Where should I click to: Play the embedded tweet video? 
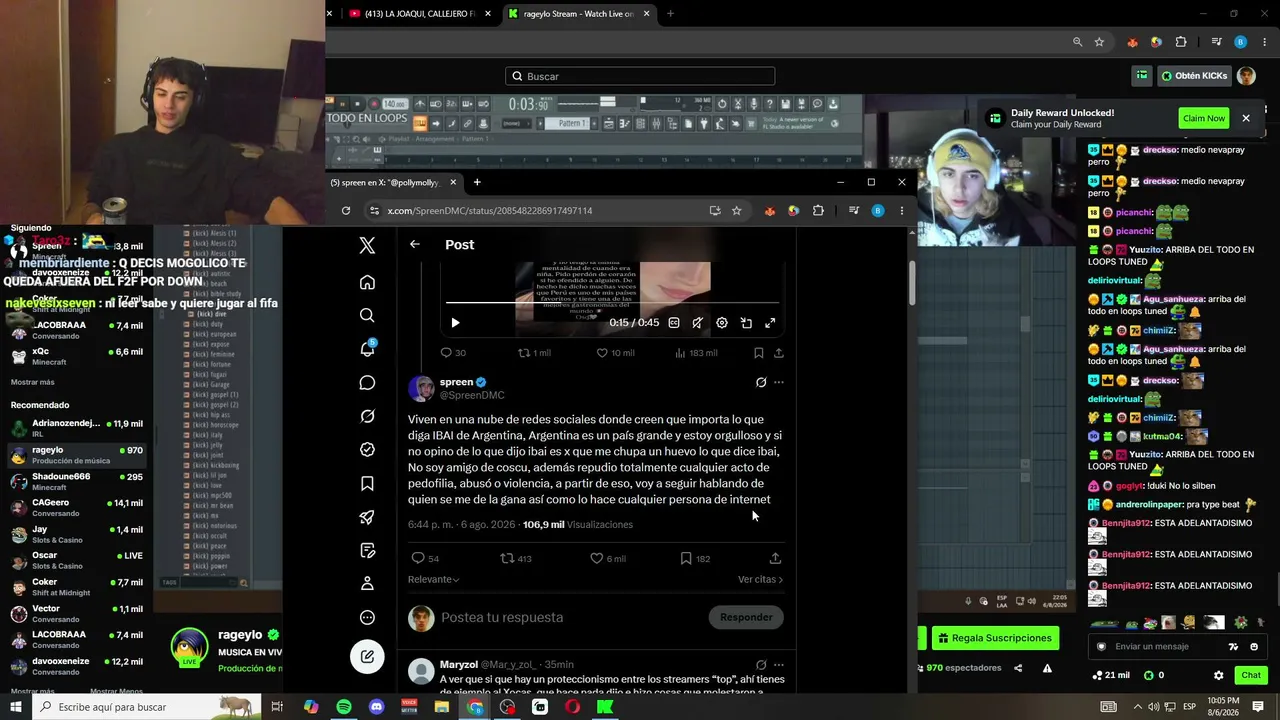(x=455, y=323)
